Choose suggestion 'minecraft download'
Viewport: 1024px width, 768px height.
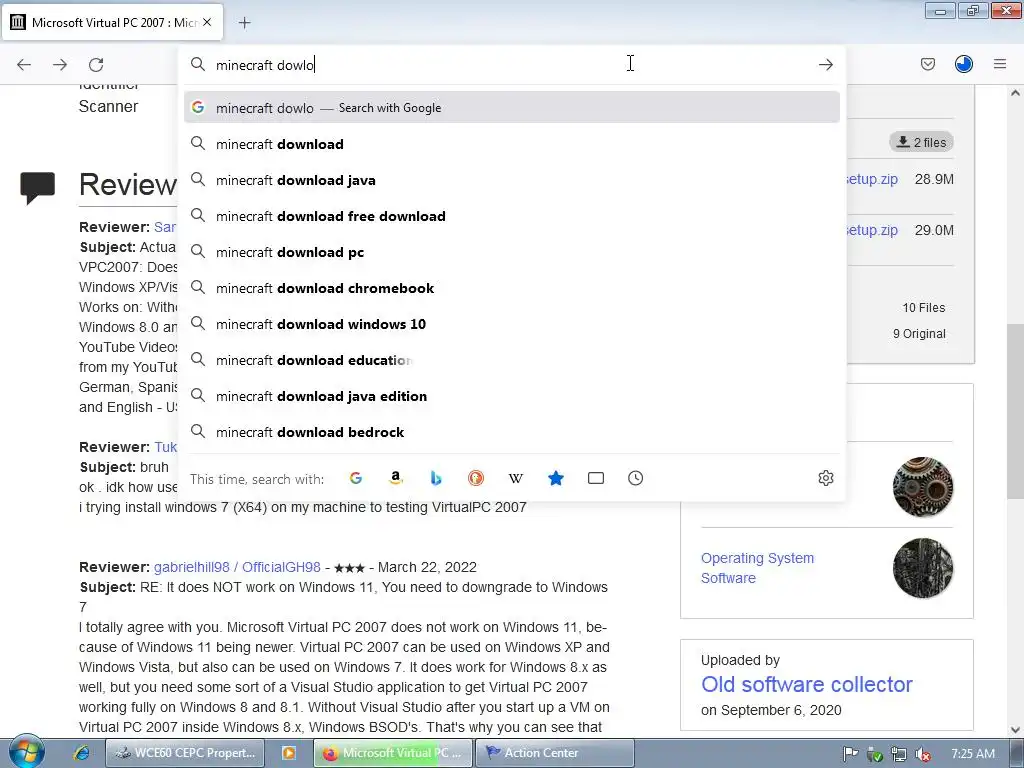tap(512, 144)
